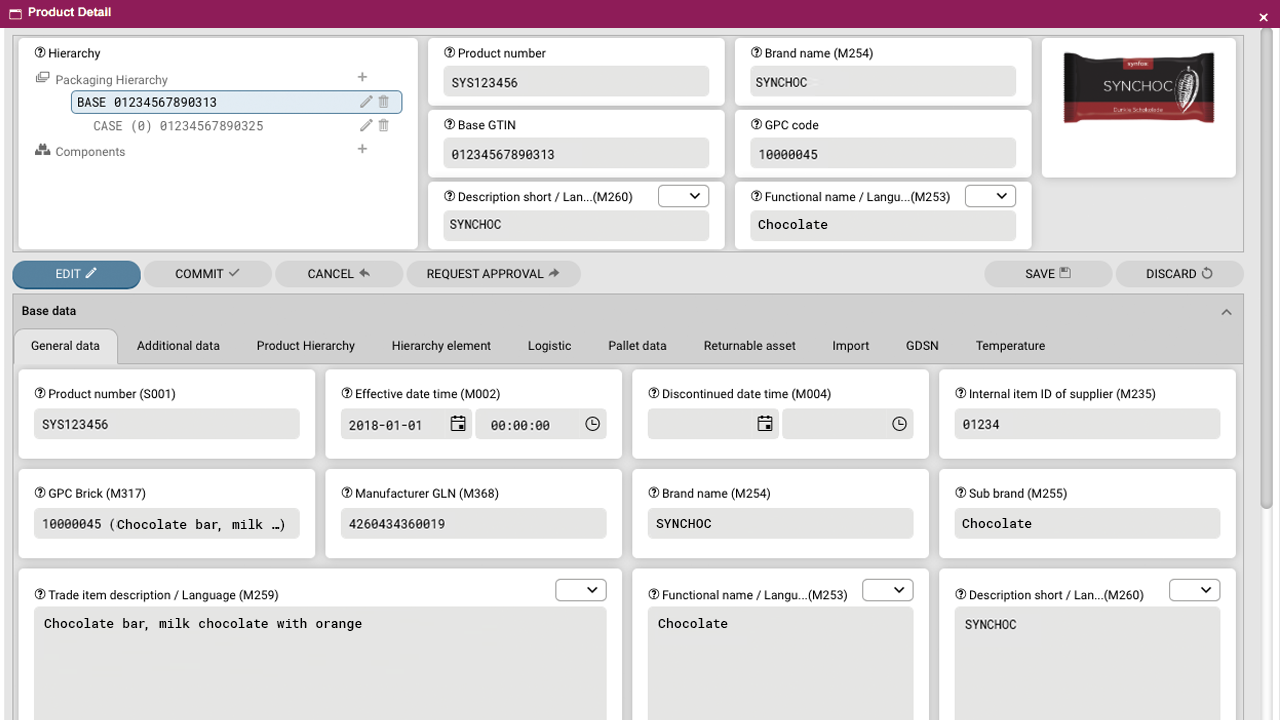The image size is (1280, 720).
Task: Switch to the Additional data tab
Action: pos(178,346)
